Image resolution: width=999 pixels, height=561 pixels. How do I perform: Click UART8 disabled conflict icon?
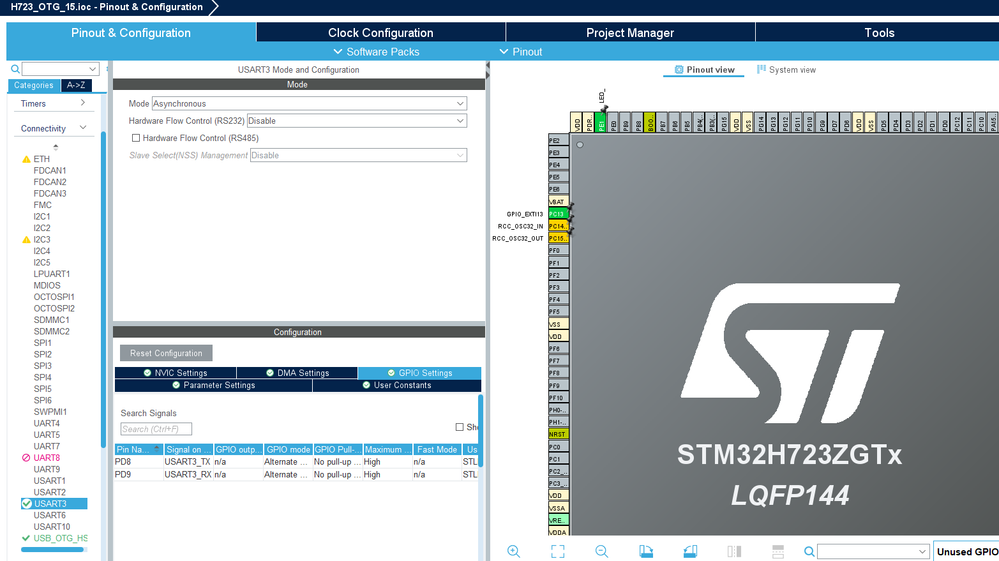tap(26, 458)
